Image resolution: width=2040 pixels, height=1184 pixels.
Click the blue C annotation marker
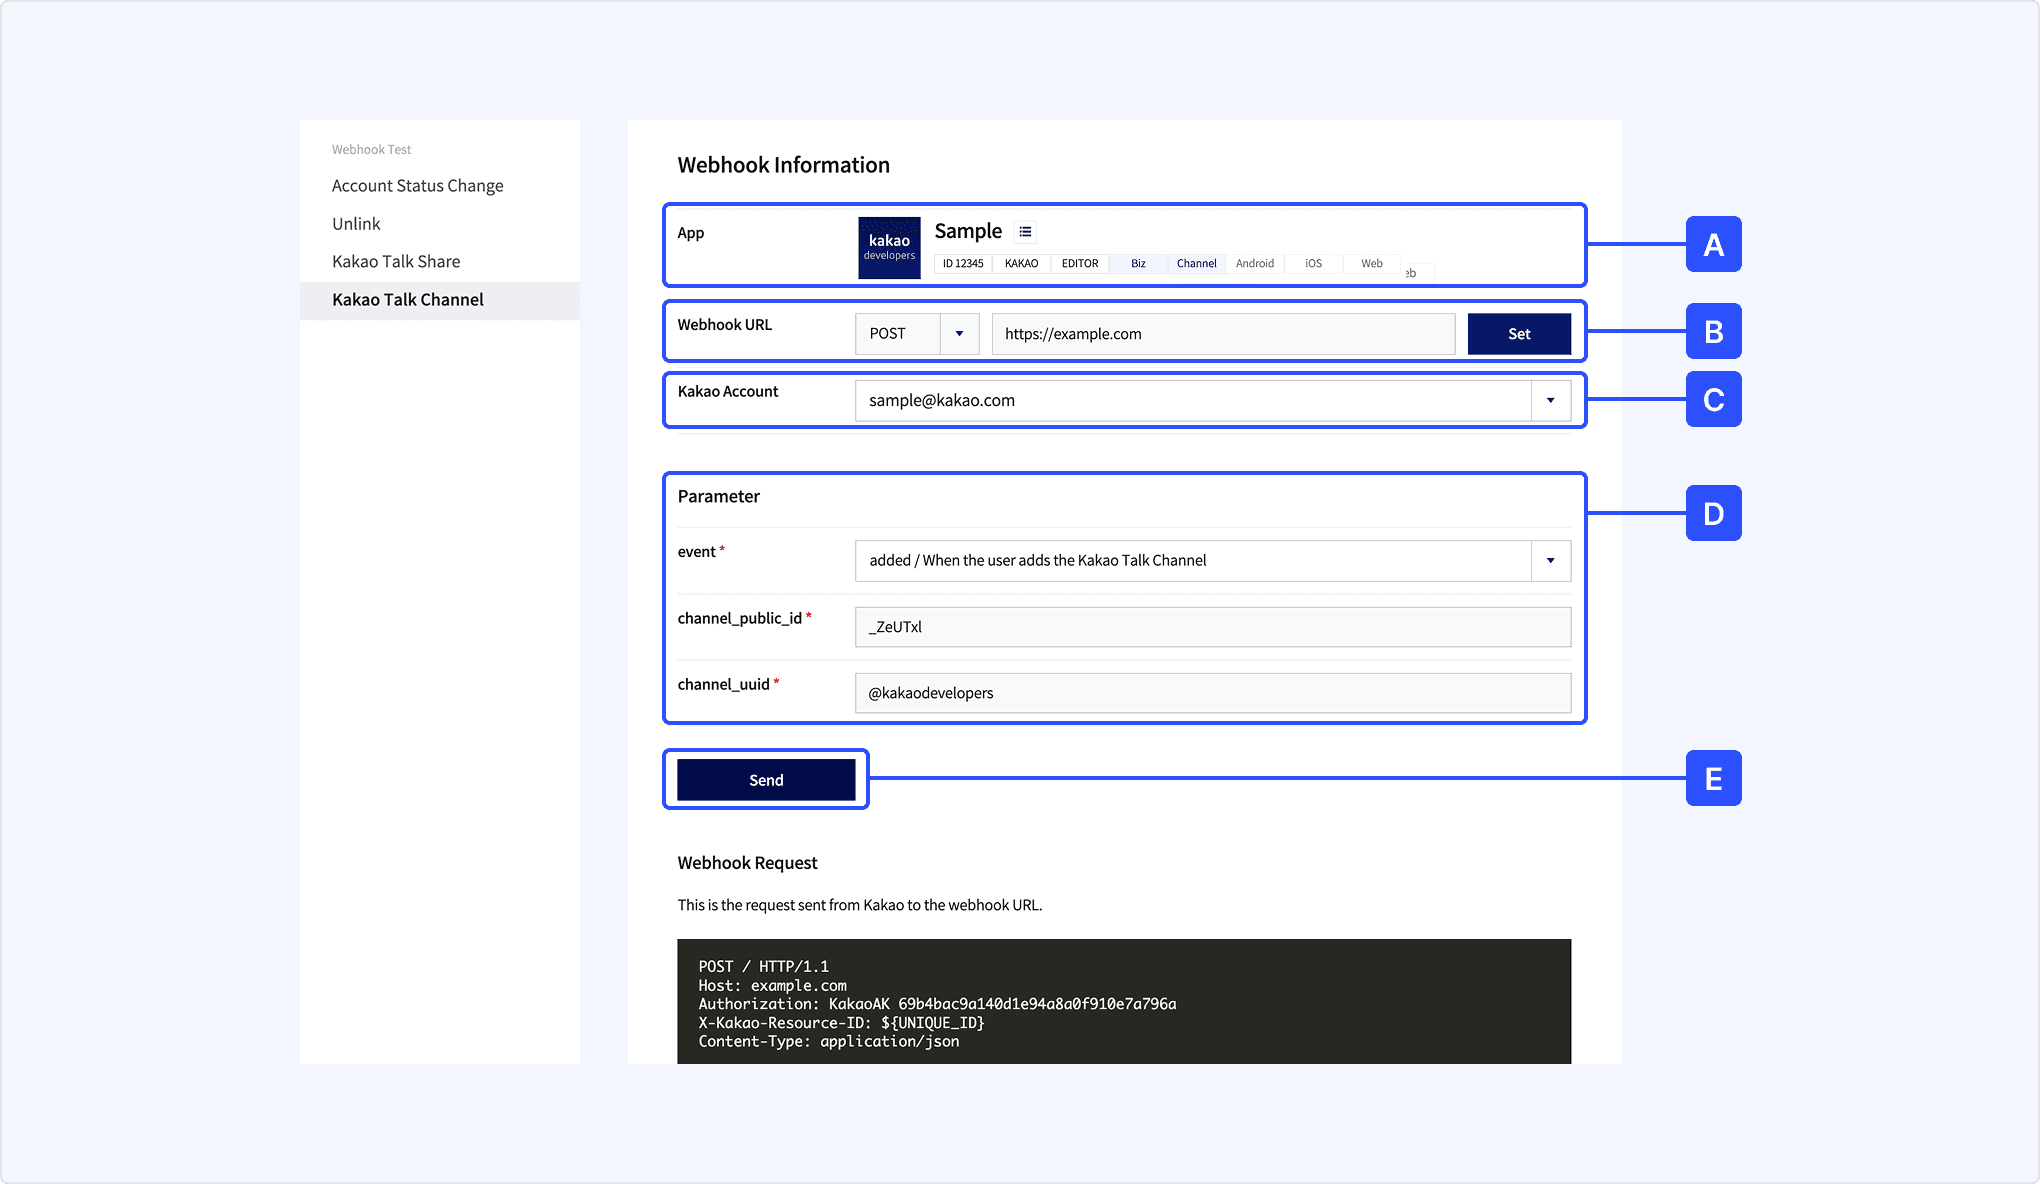point(1713,399)
